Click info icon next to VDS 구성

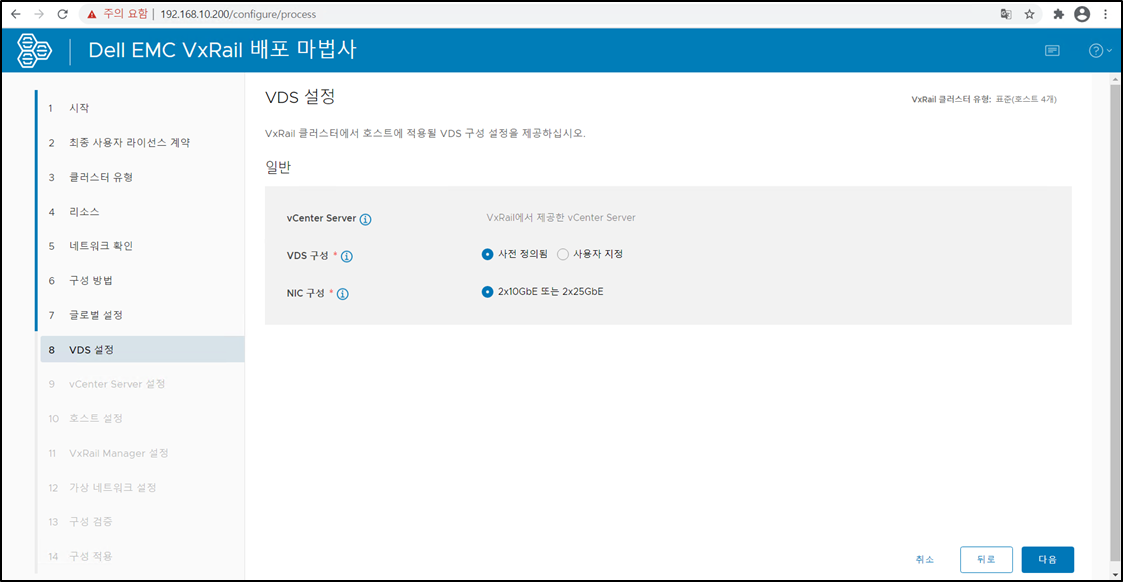pyautogui.click(x=347, y=256)
